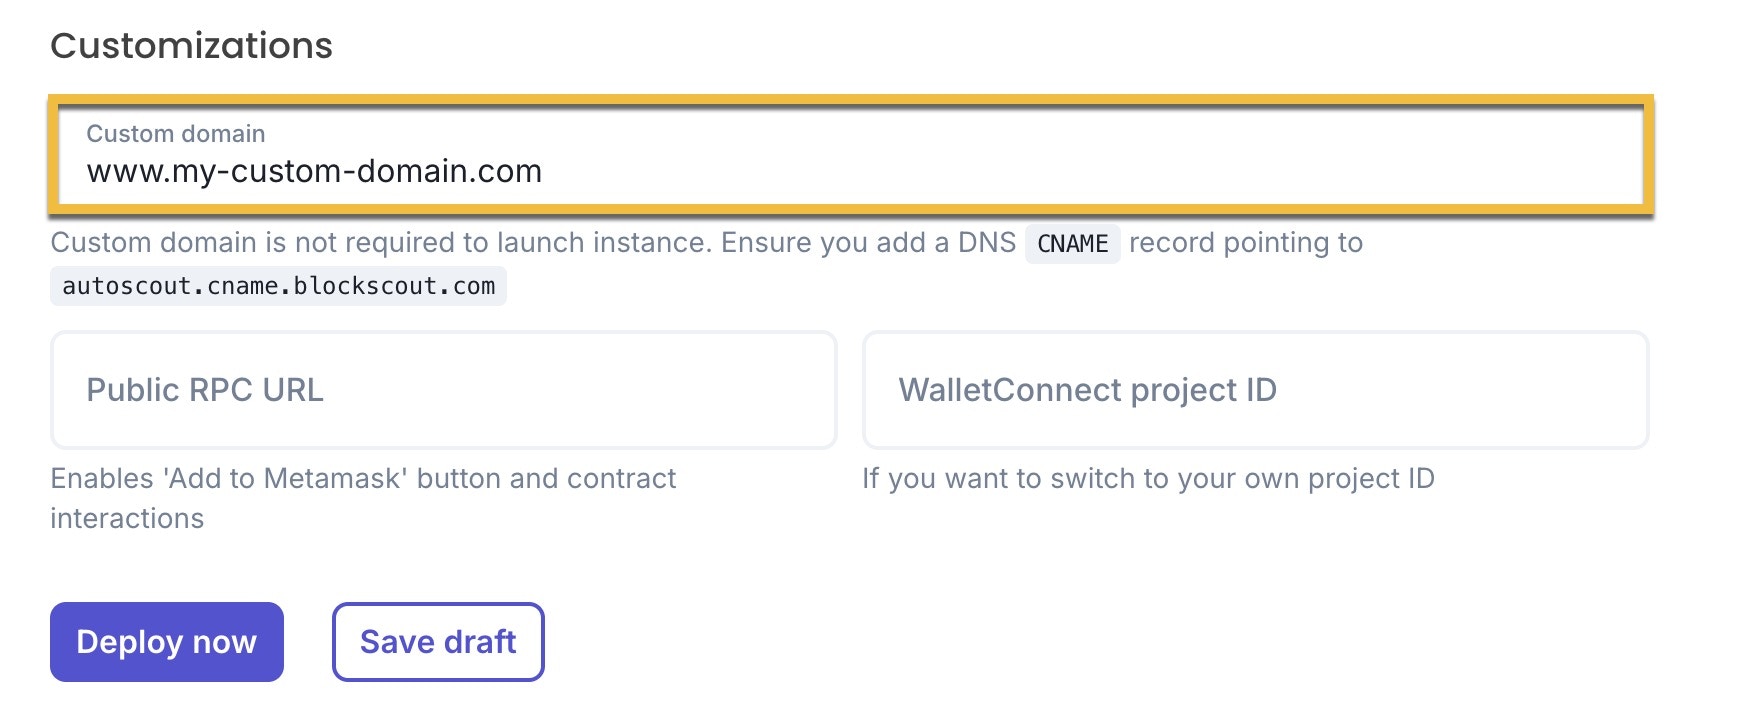Click the word DNS in helper text
1758x712 pixels.
click(987, 243)
